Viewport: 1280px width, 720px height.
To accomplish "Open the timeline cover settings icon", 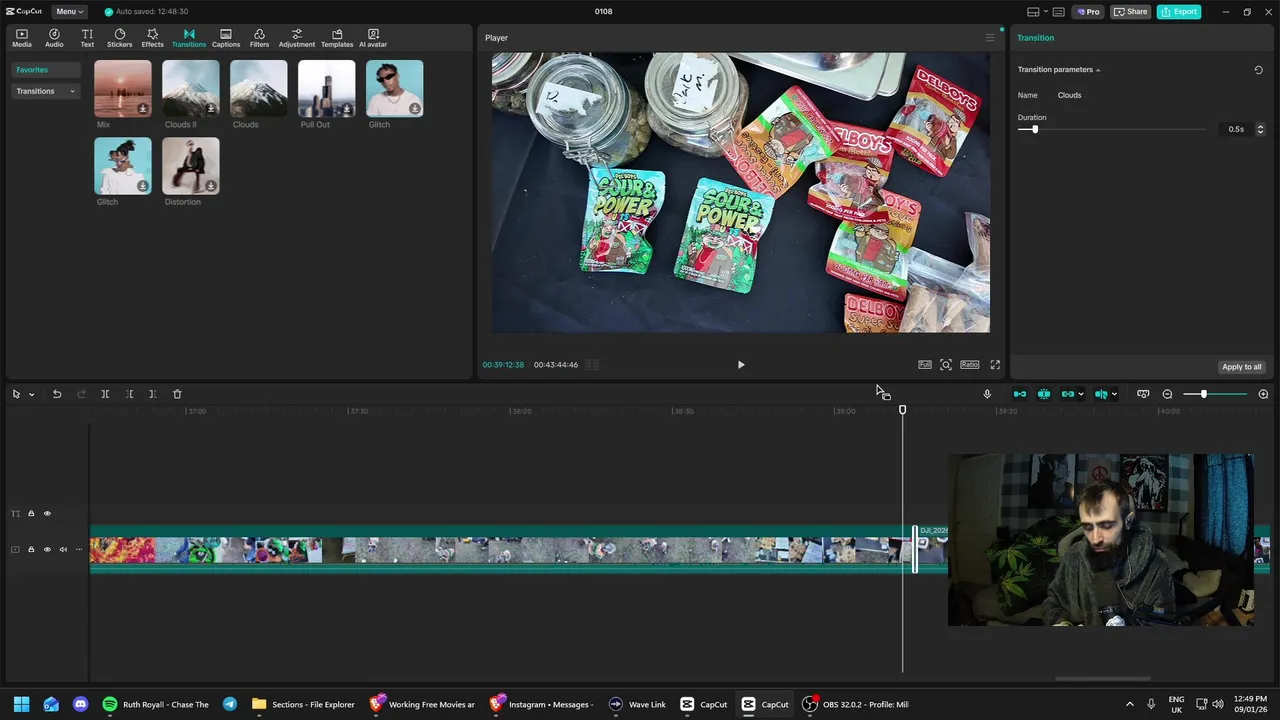I will coord(1143,394).
